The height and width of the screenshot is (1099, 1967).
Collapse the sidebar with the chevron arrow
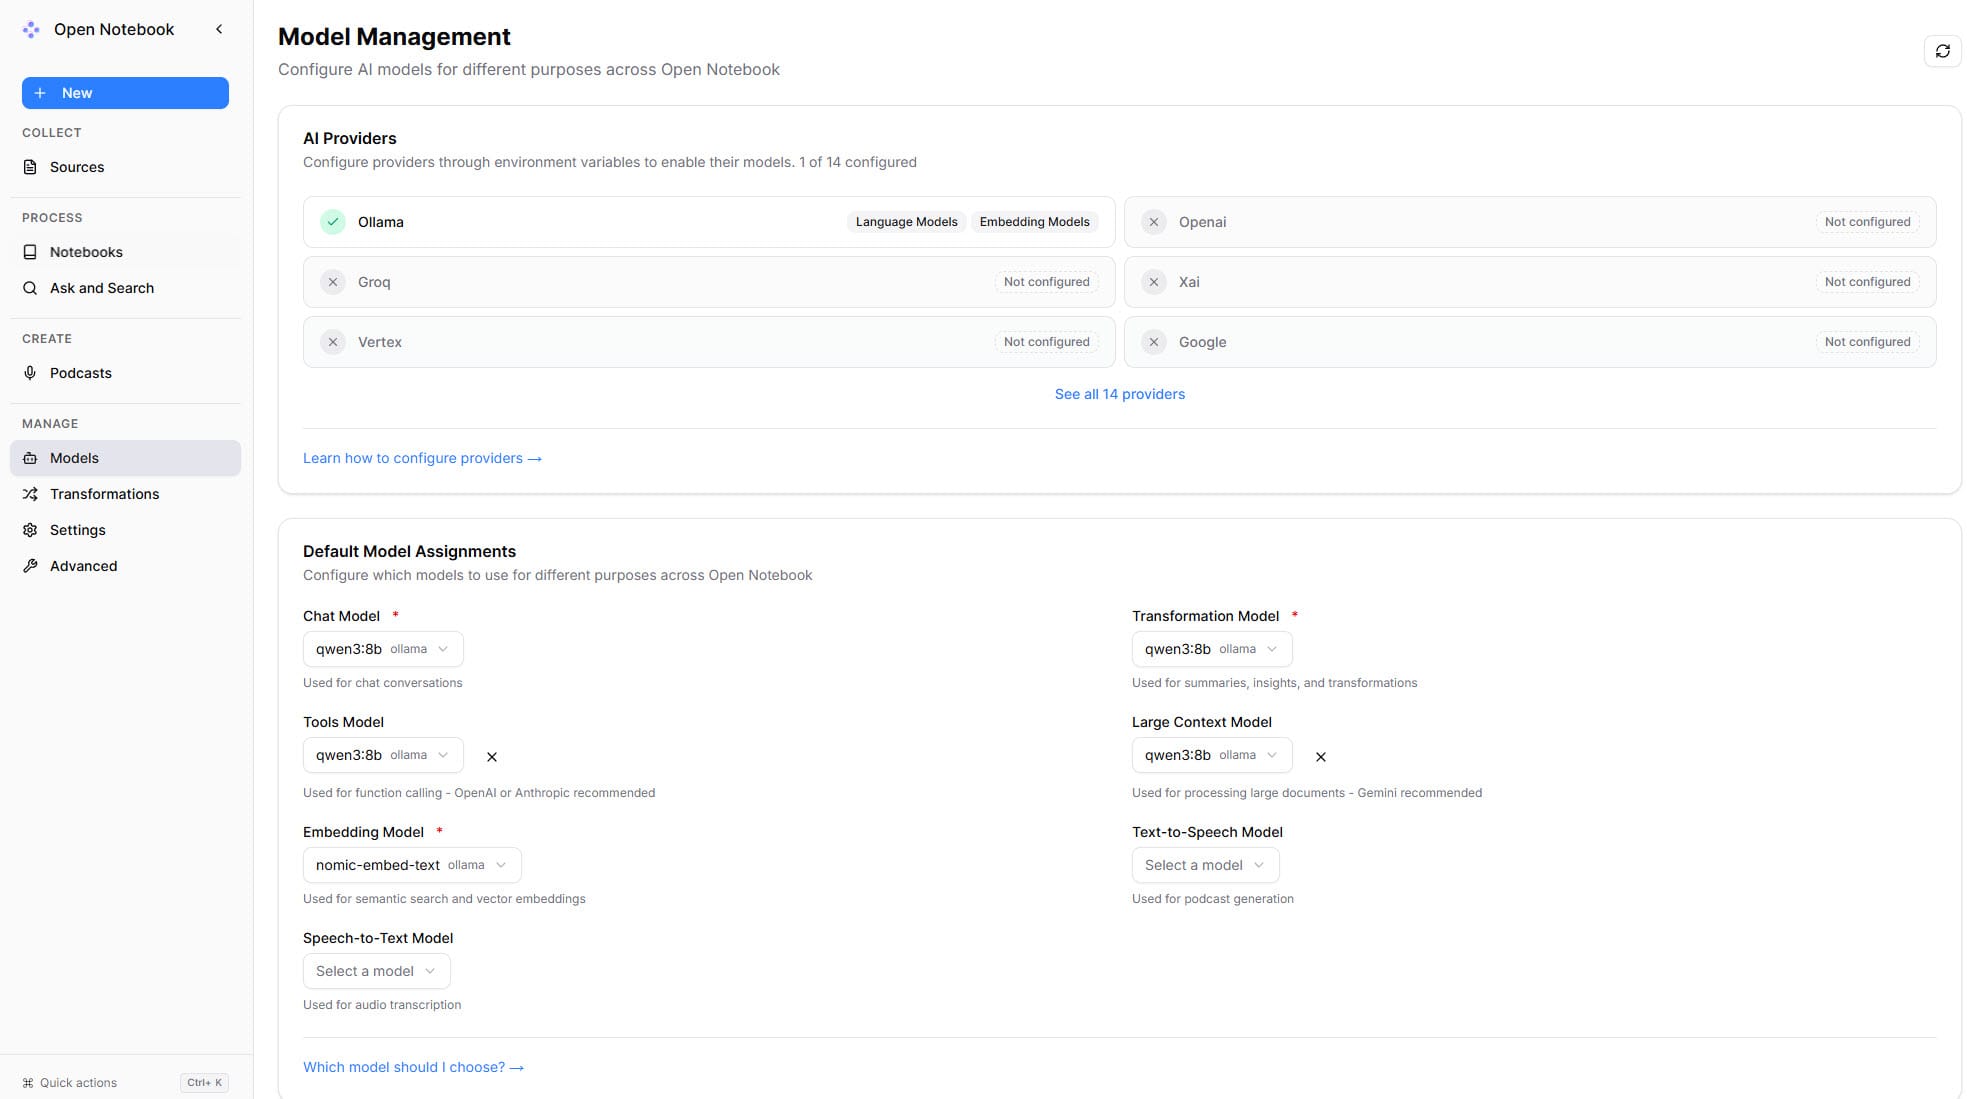pos(219,30)
